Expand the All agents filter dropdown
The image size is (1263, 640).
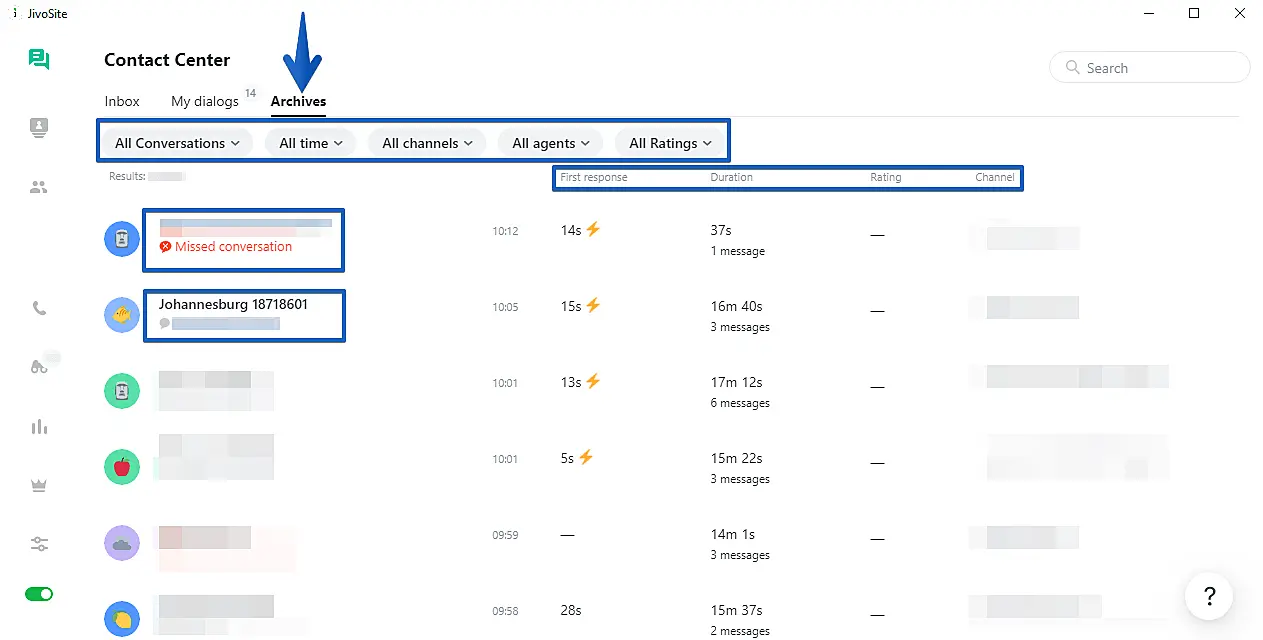[x=551, y=143]
